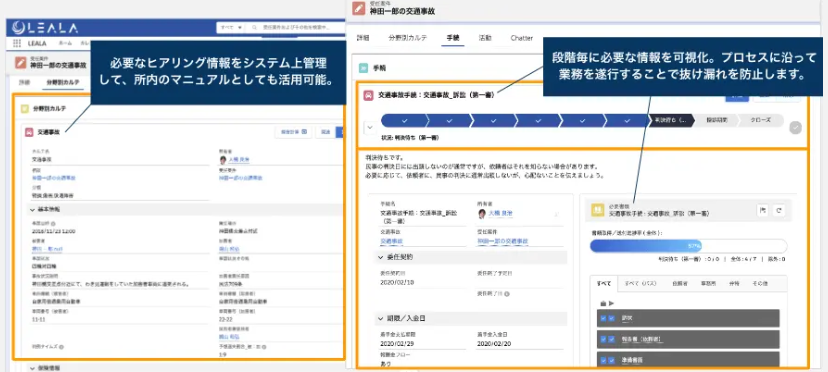
Task: Click the flag icon button in 必要書類 header
Action: click(763, 210)
